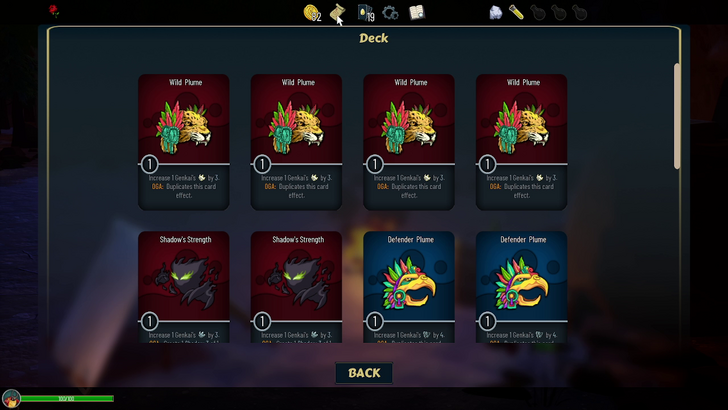Image resolution: width=728 pixels, height=410 pixels.
Task: Click the BACK button
Action: 364,373
